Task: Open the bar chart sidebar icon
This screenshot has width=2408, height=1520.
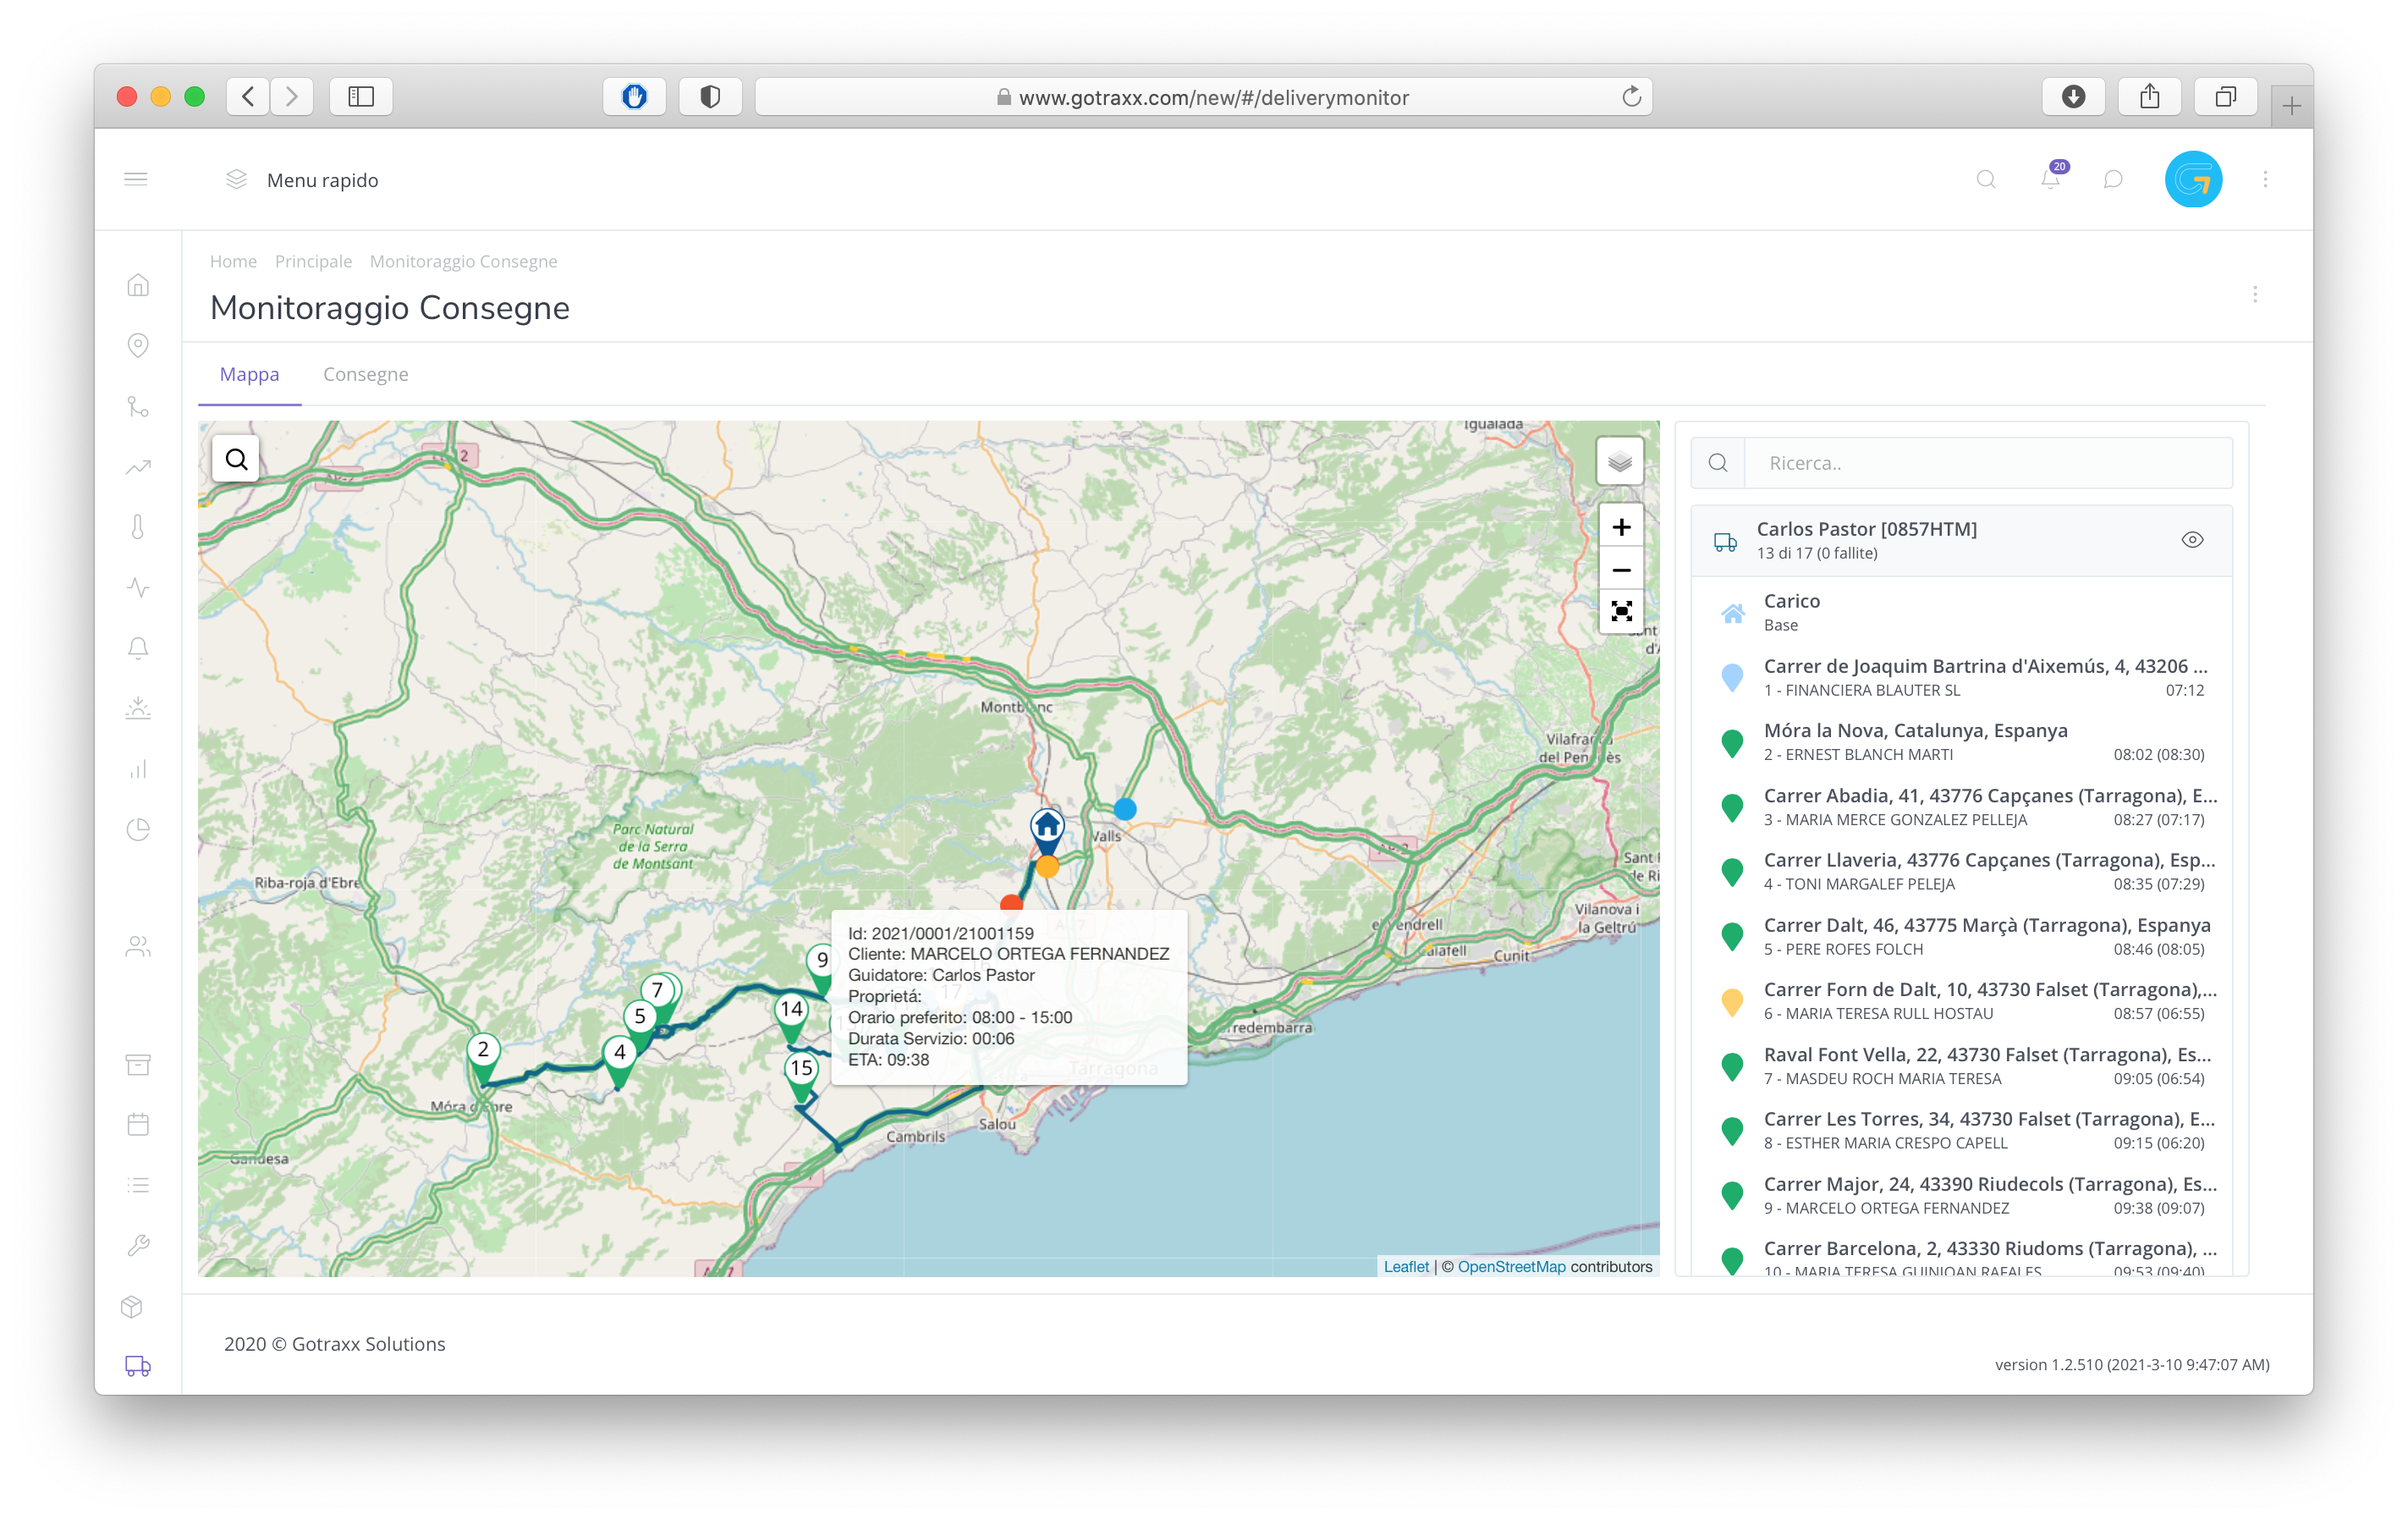Action: [x=138, y=769]
